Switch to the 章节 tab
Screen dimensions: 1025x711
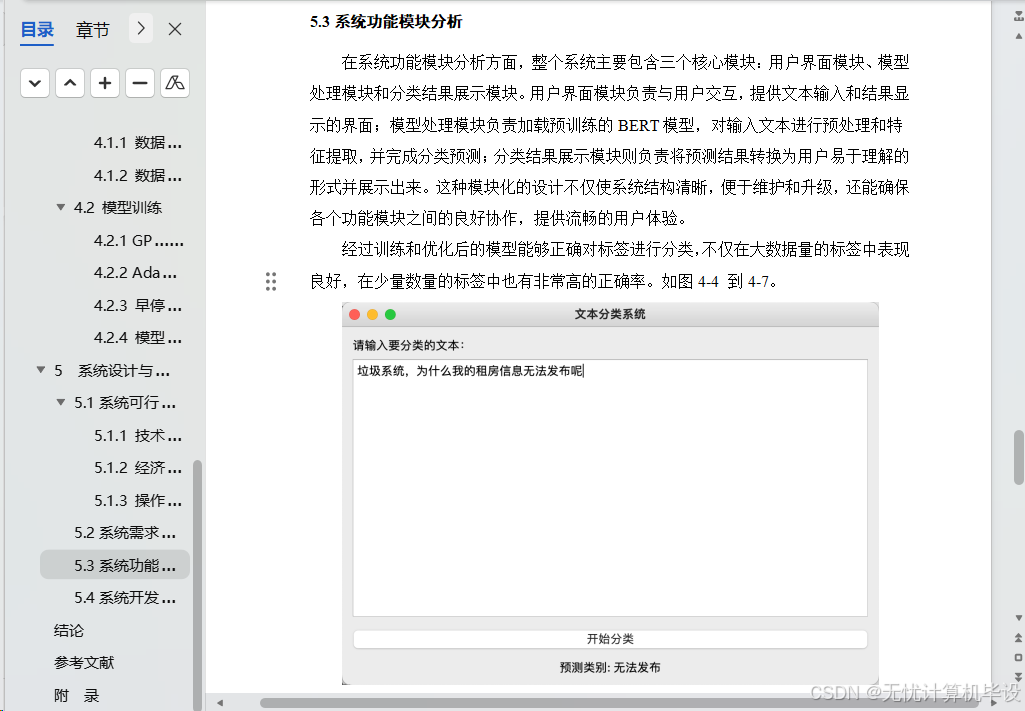(x=92, y=29)
